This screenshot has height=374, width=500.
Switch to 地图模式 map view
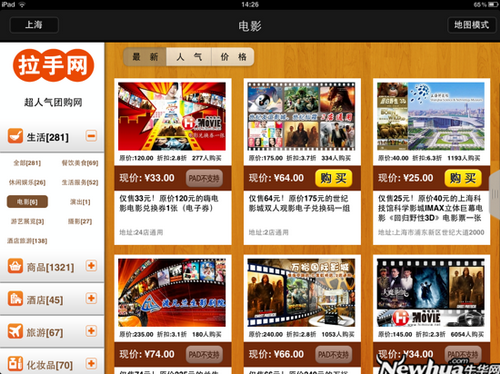coord(471,25)
